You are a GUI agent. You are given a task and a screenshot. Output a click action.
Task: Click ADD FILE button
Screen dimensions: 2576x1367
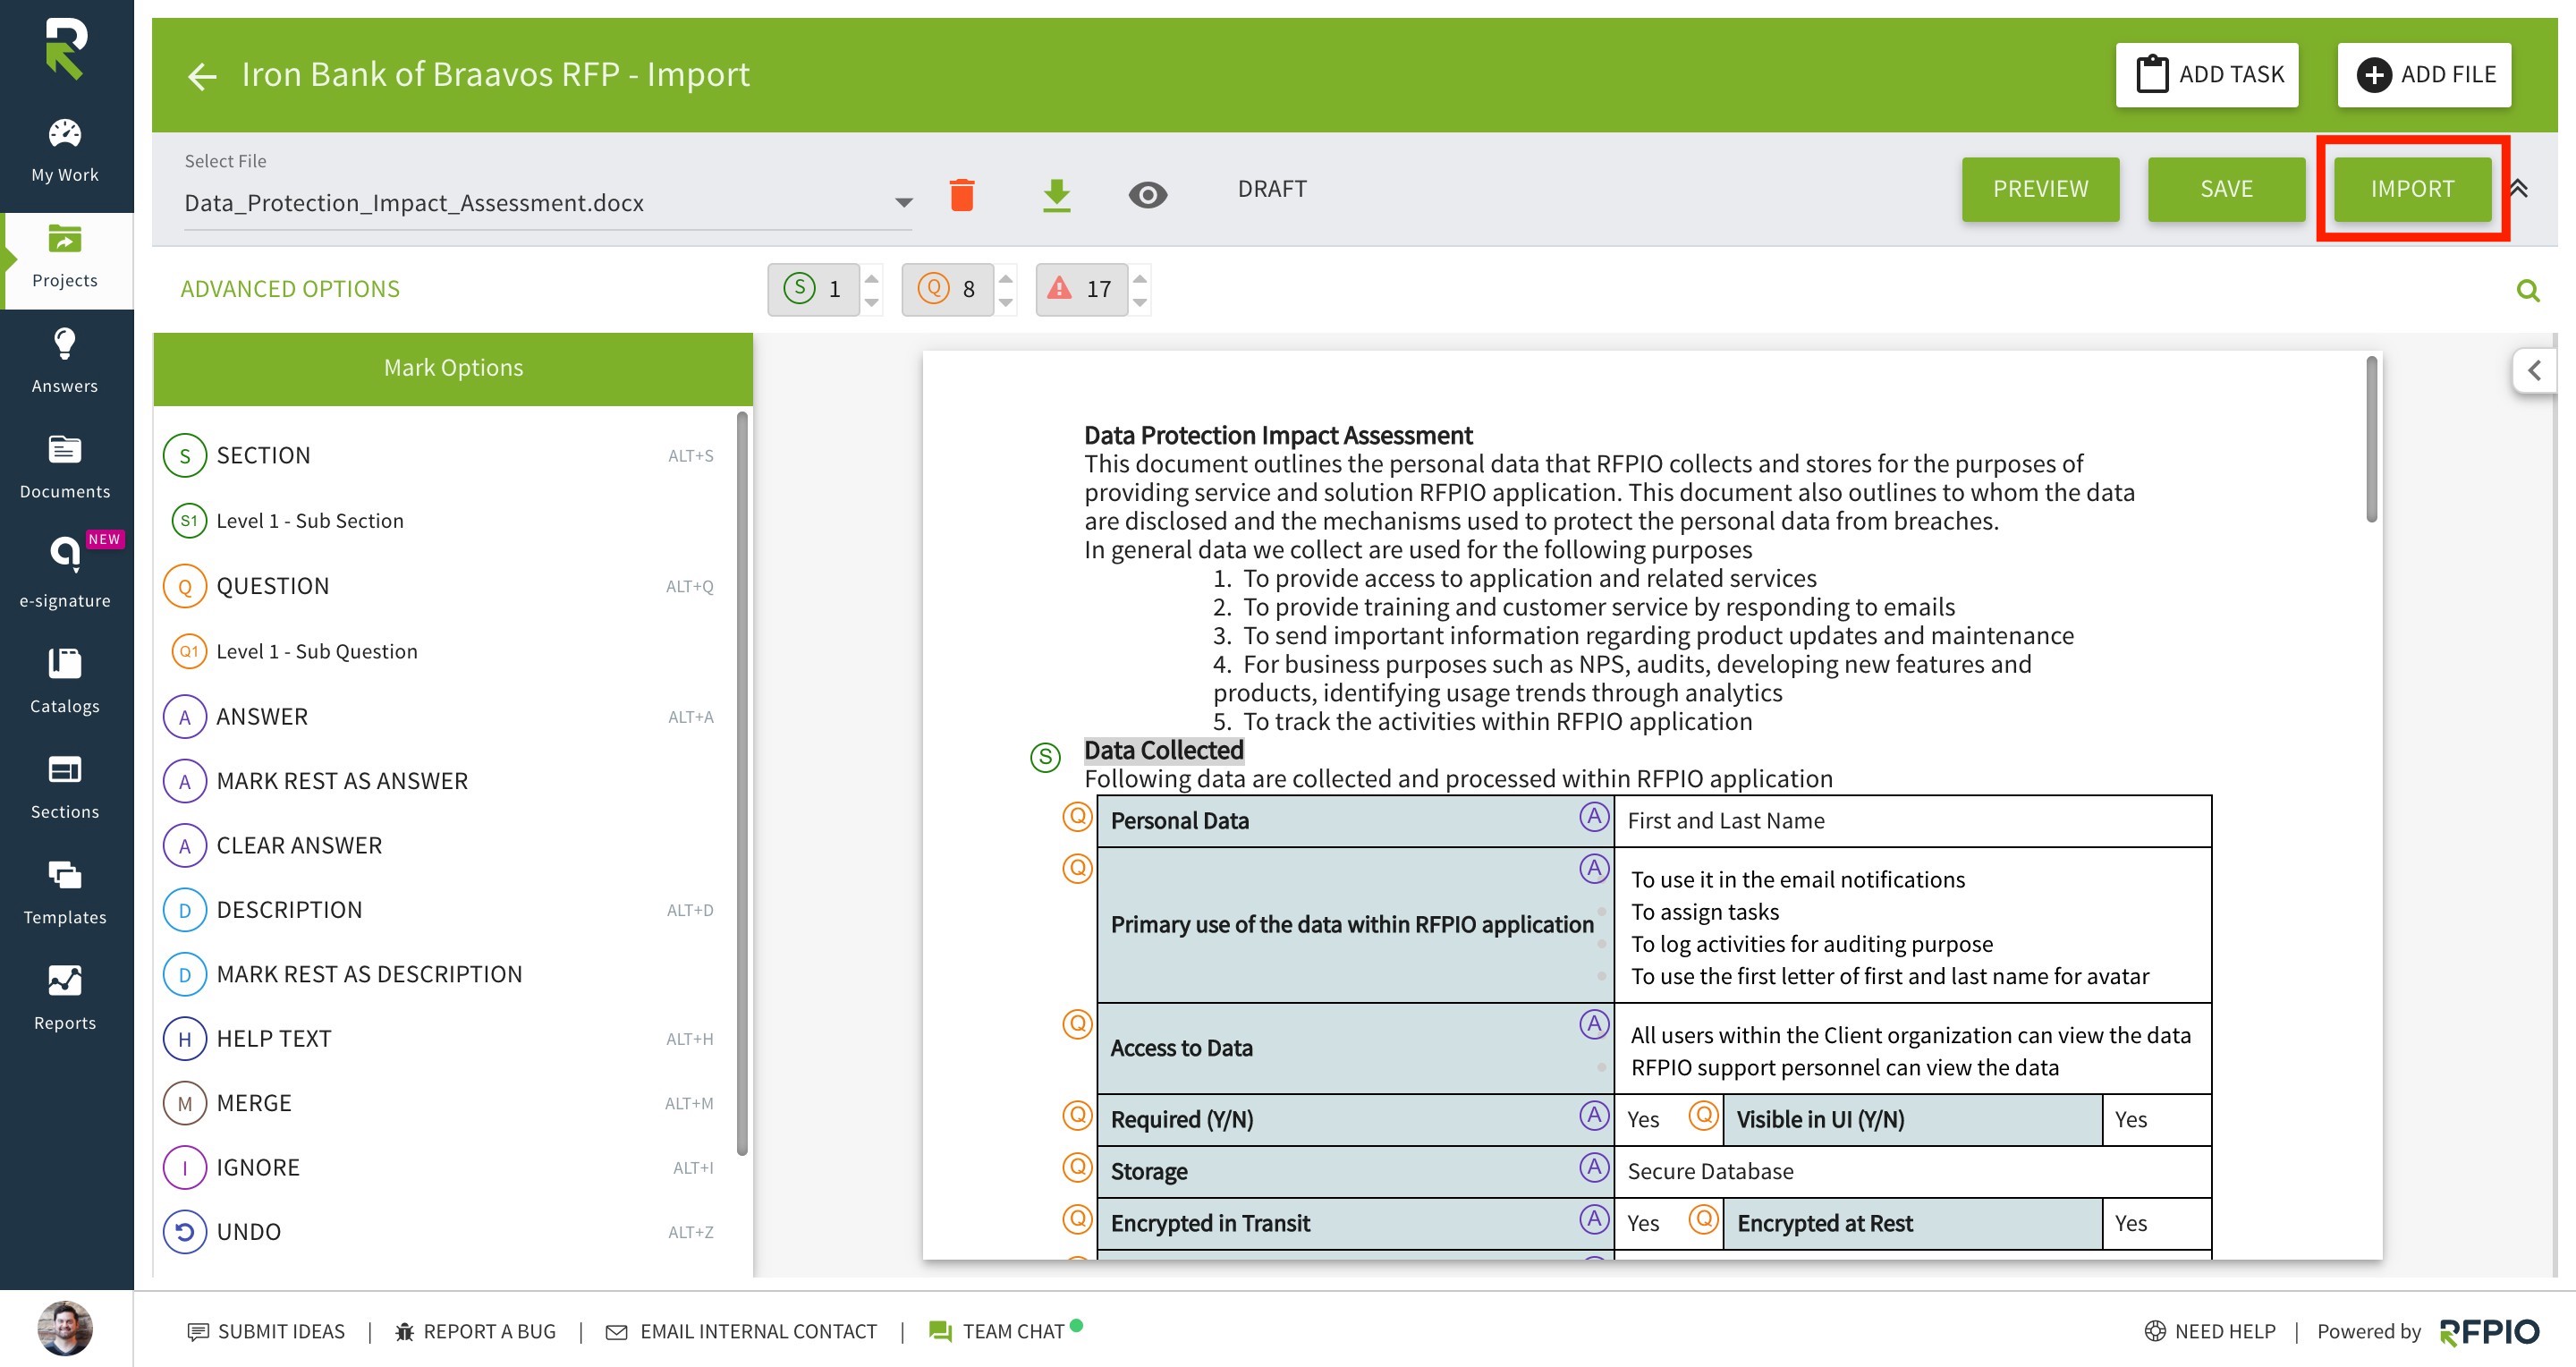2424,75
